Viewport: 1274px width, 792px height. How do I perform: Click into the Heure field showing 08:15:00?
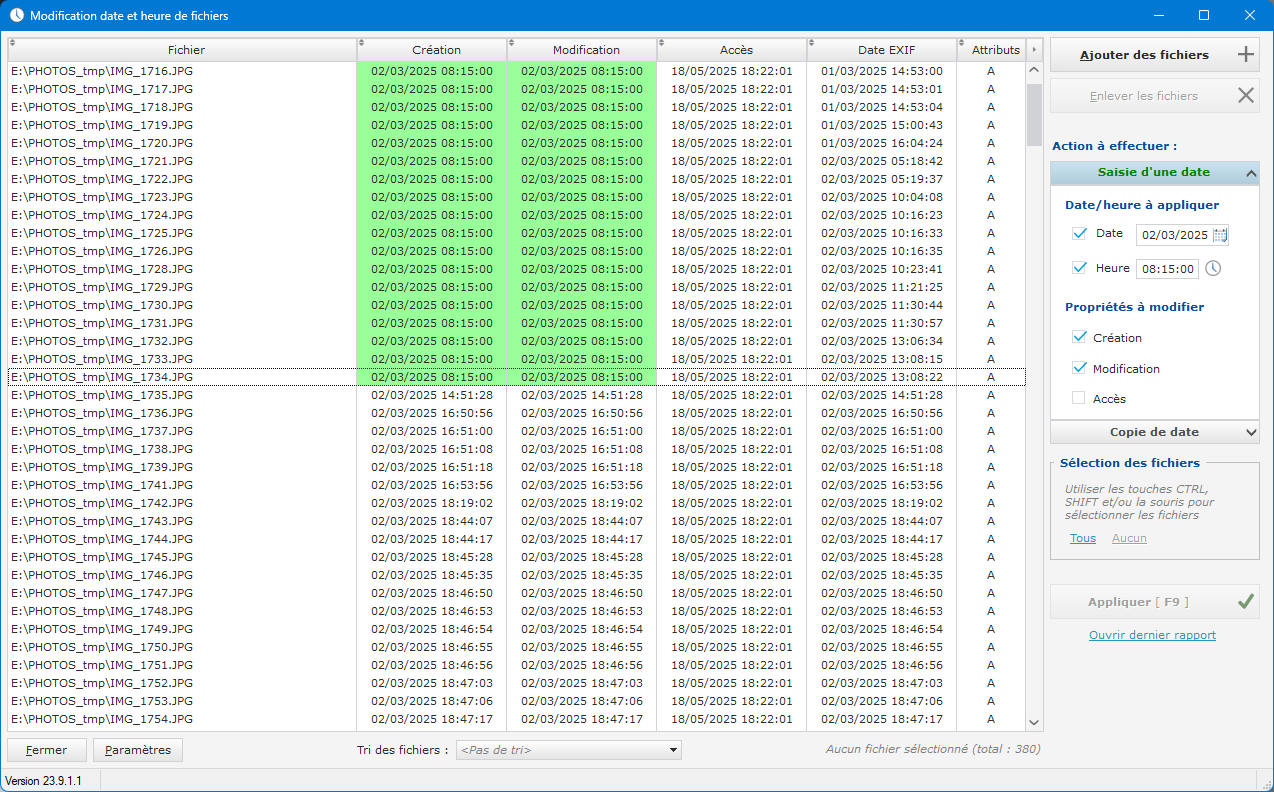click(x=1167, y=269)
